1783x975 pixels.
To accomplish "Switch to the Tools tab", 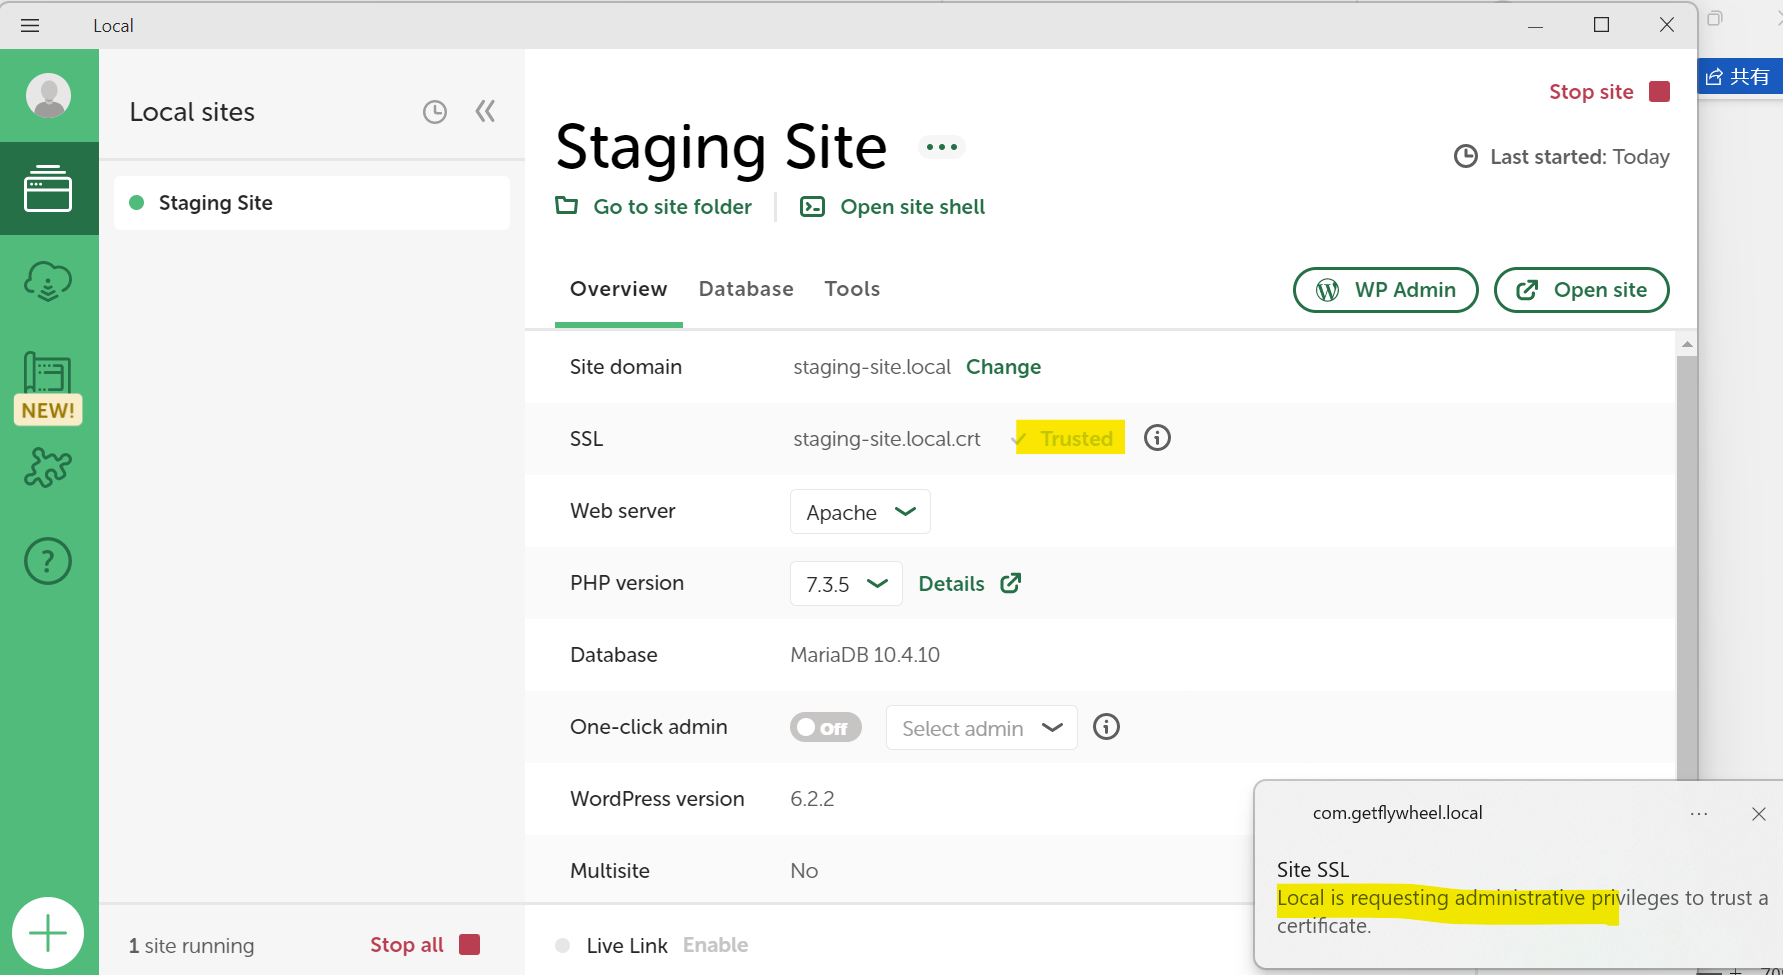I will [852, 289].
